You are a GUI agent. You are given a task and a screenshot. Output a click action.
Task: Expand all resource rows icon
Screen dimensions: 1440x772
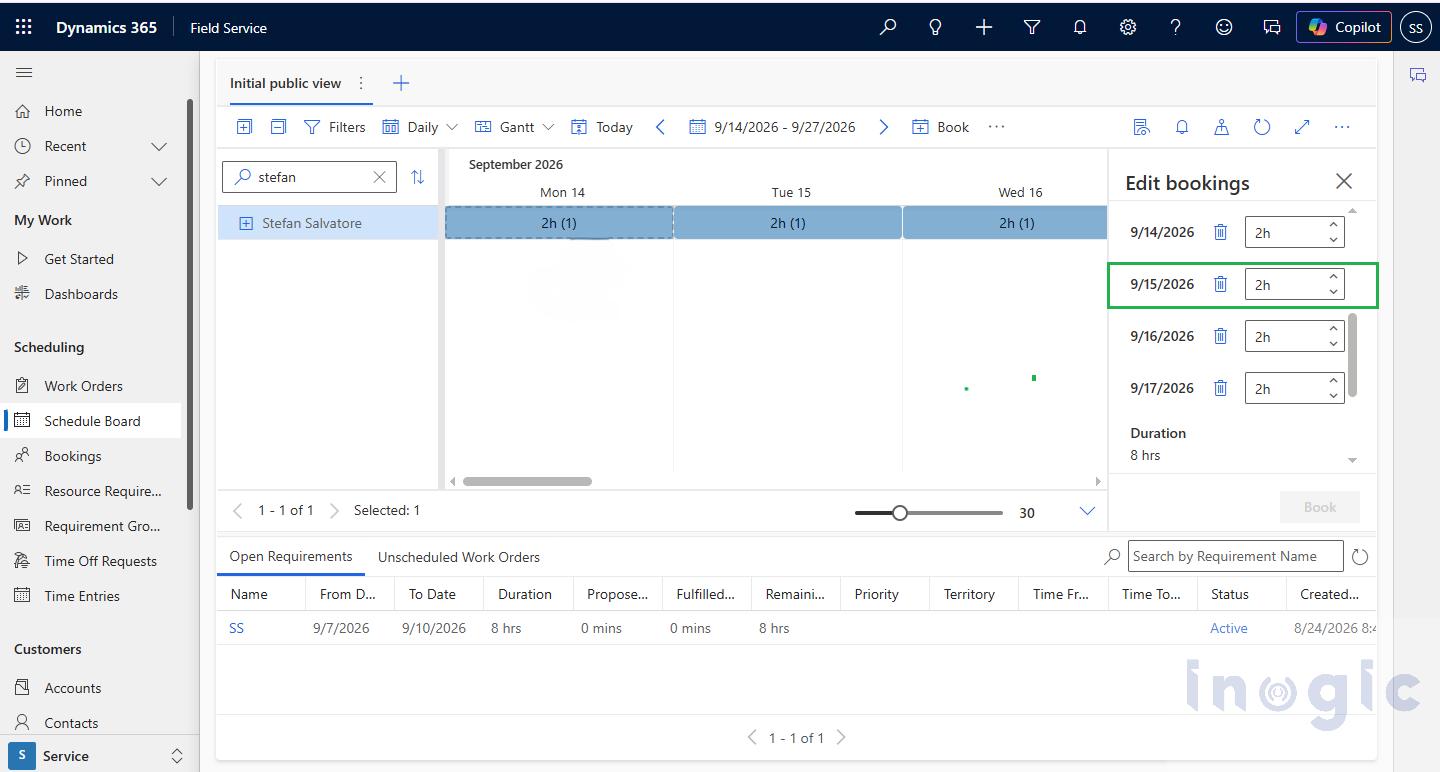pyautogui.click(x=244, y=127)
